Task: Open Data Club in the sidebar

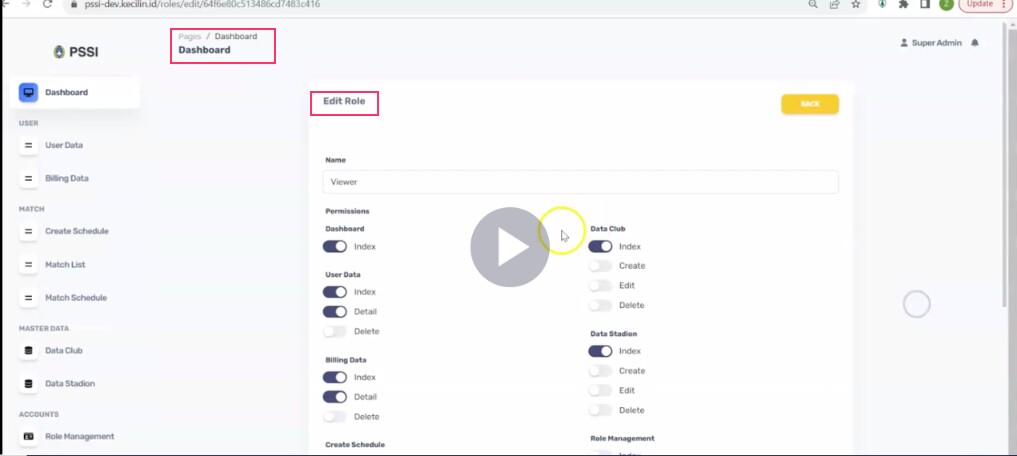Action: click(64, 350)
